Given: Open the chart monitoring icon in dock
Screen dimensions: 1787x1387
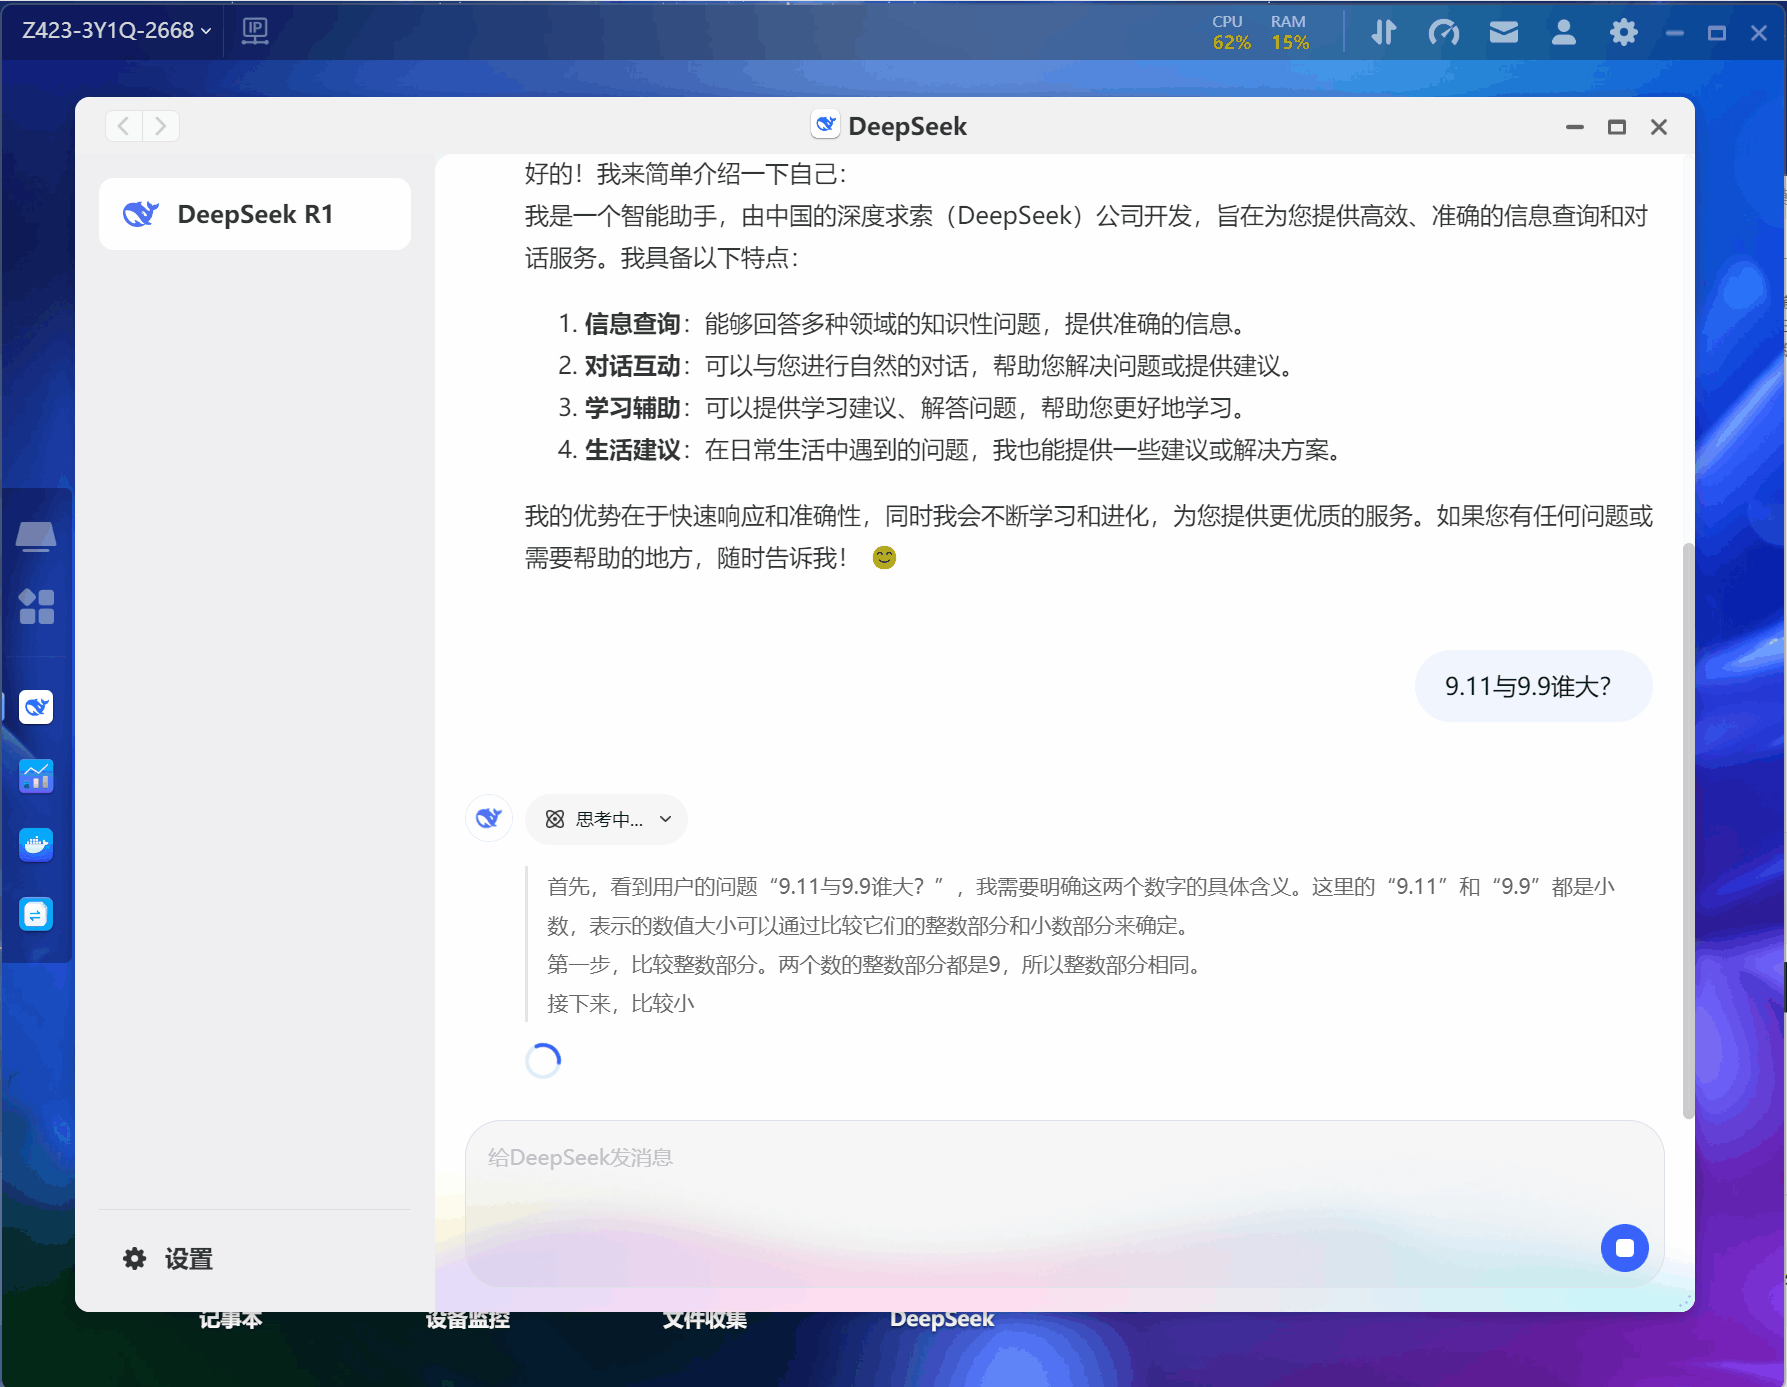Looking at the screenshot, I should [x=36, y=776].
